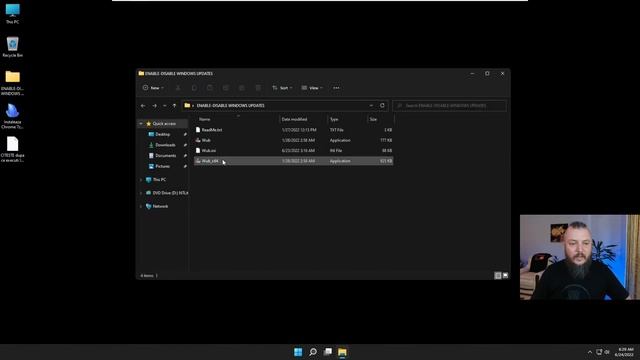640x360 pixels.
Task: Collapse the Quick access tree node
Action: (141, 124)
